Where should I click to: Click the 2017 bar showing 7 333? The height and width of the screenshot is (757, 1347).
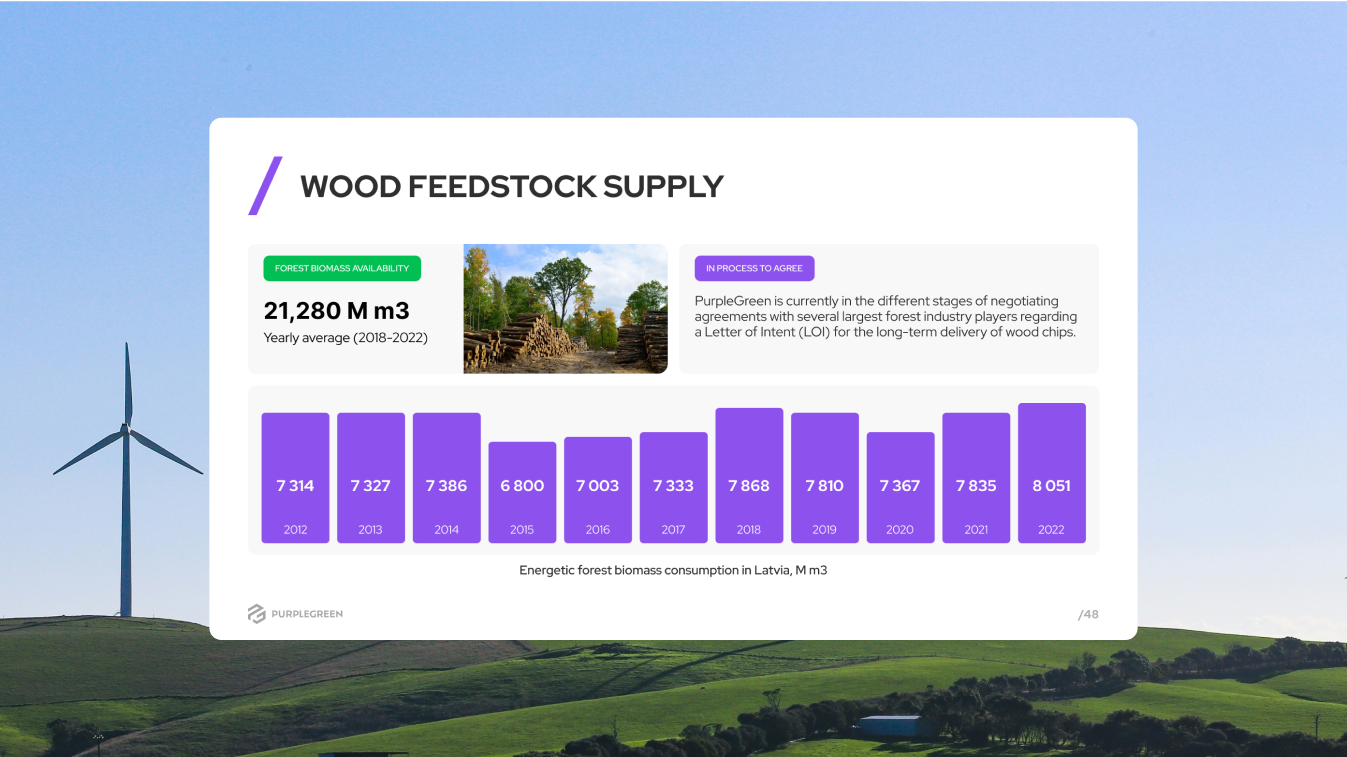tap(674, 488)
